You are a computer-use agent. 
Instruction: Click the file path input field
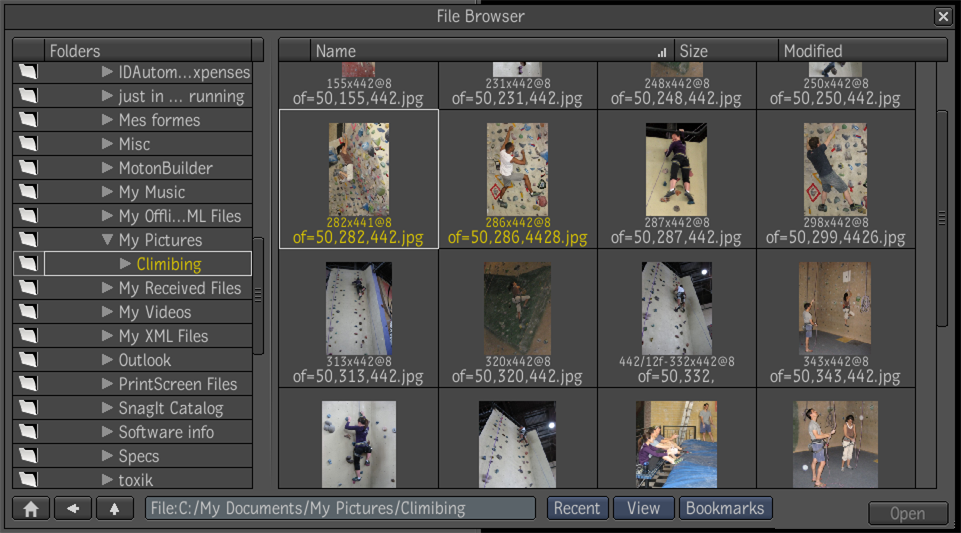click(340, 508)
